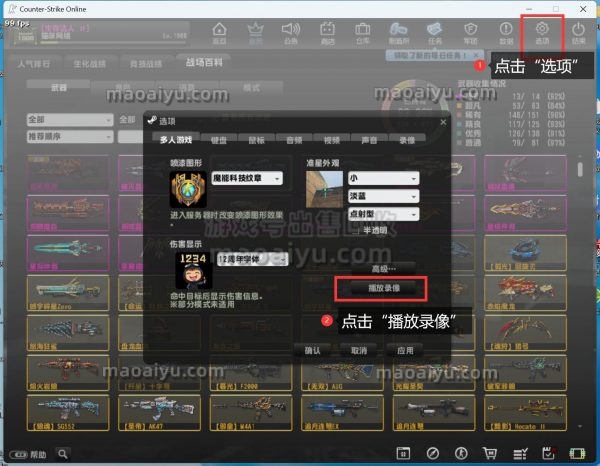Click the film strip icon at bottom right

click(577, 453)
